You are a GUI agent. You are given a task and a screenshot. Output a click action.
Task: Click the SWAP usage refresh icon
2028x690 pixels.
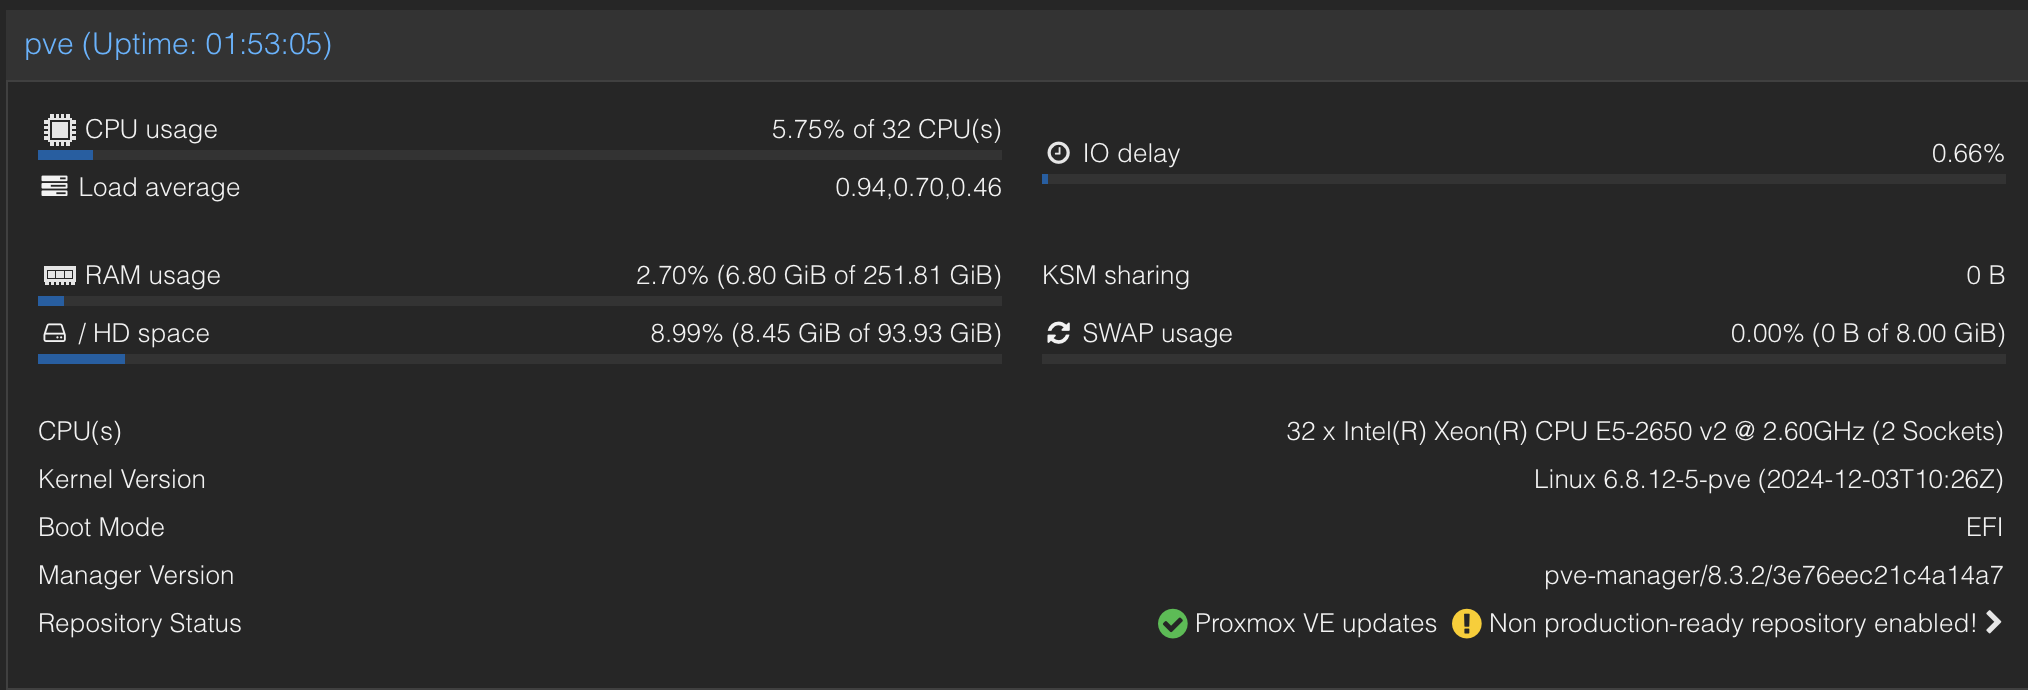coord(1058,333)
